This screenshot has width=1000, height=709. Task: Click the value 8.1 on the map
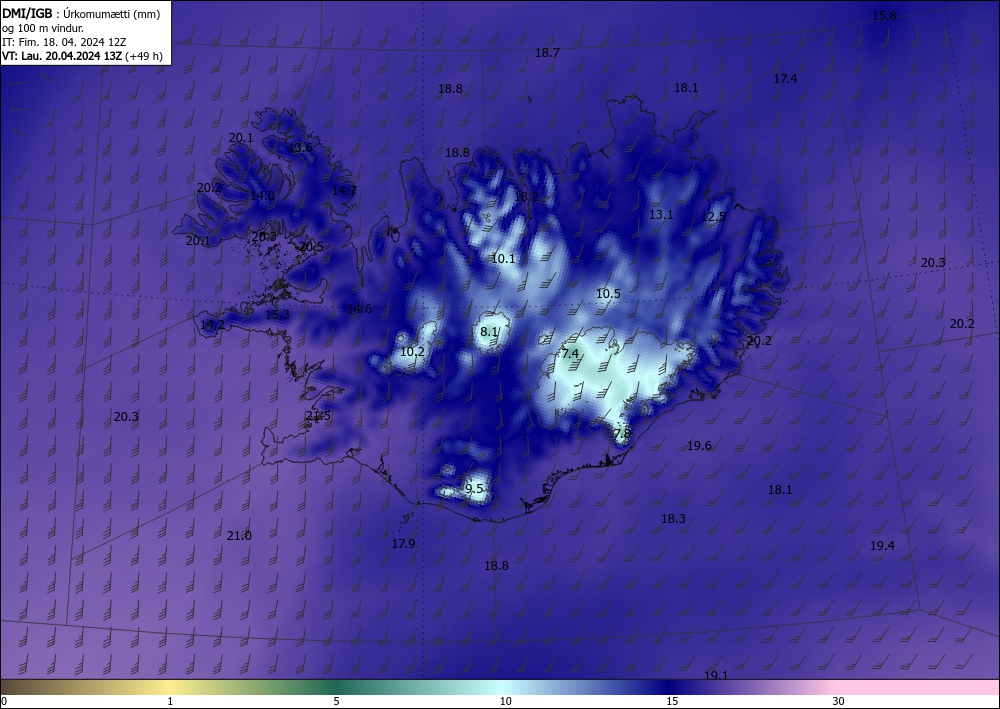pos(489,332)
